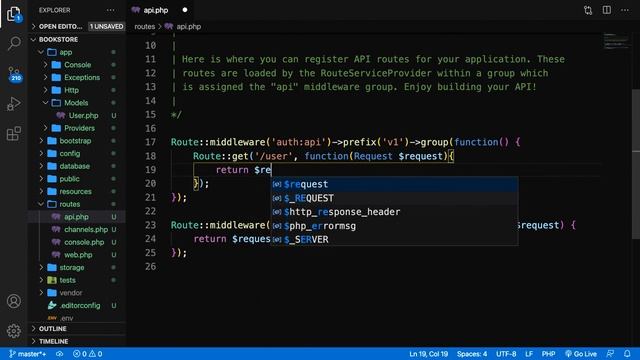Collapse the app folder
The width and height of the screenshot is (640, 360).
pos(77,52)
